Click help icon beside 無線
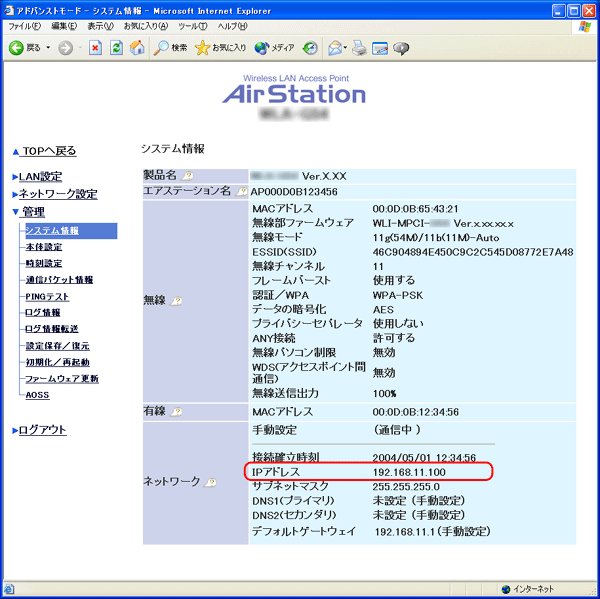 [176, 301]
